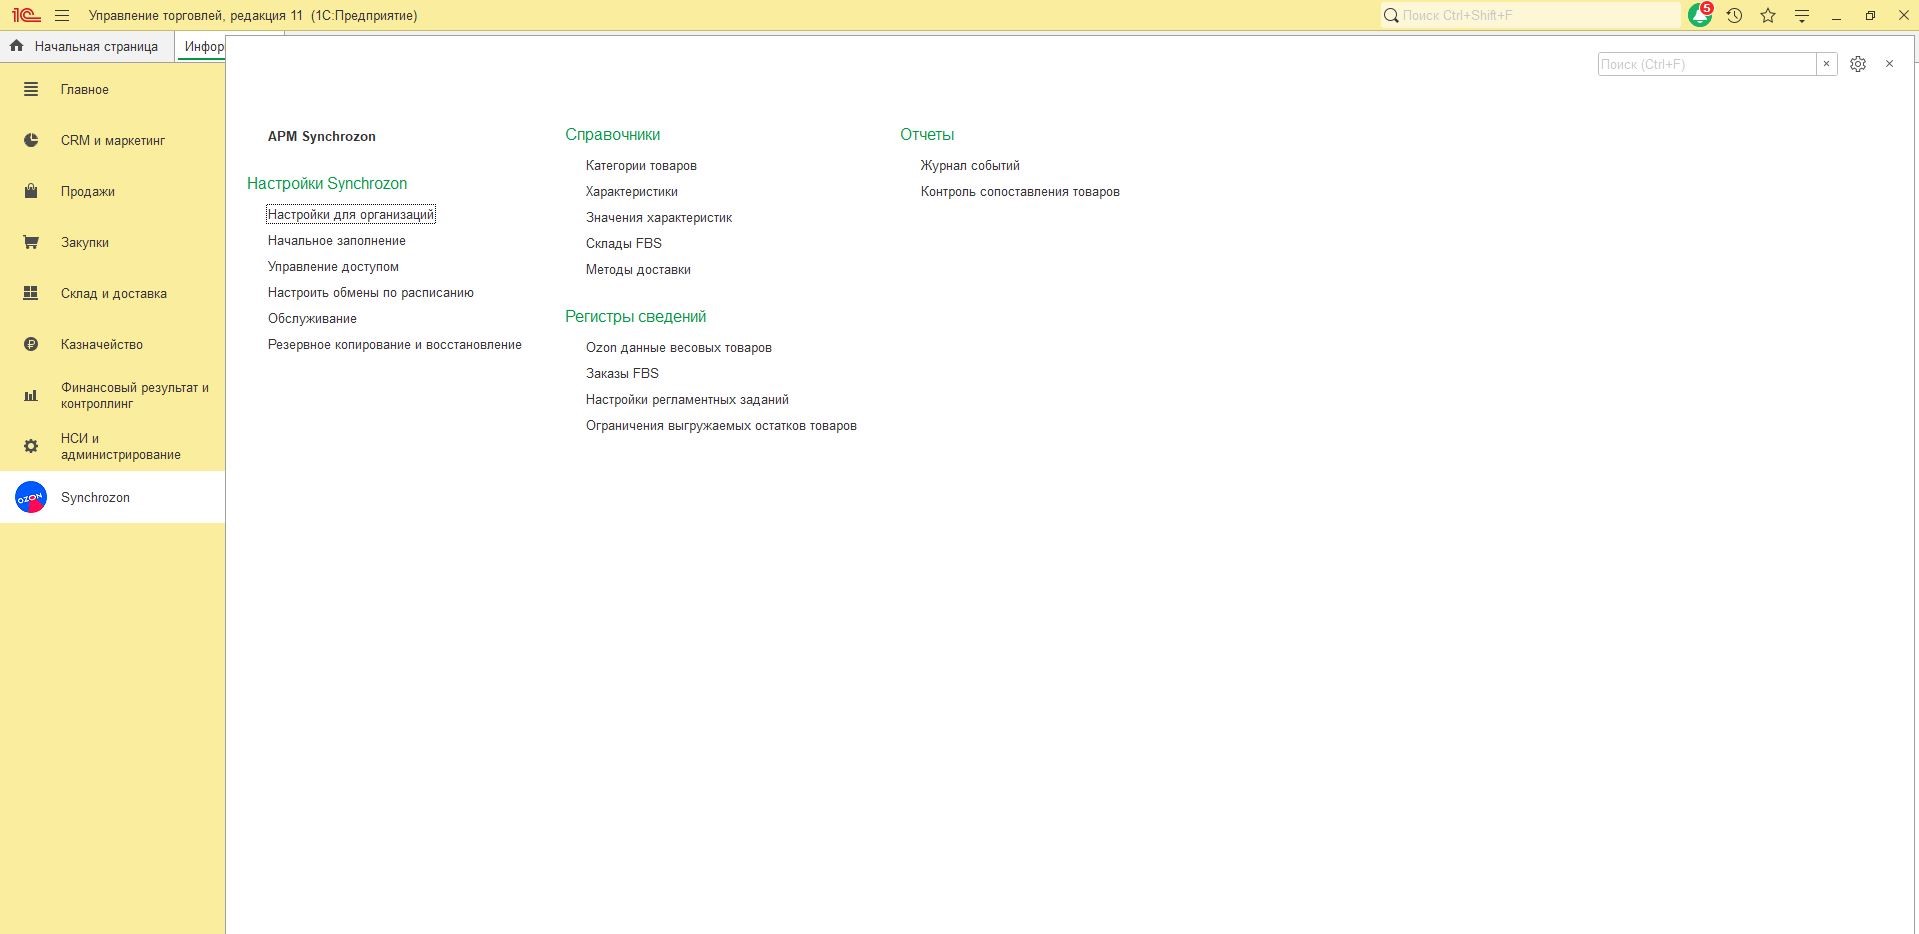Click the 1C logo icon
The height and width of the screenshot is (934, 1919).
pos(25,15)
